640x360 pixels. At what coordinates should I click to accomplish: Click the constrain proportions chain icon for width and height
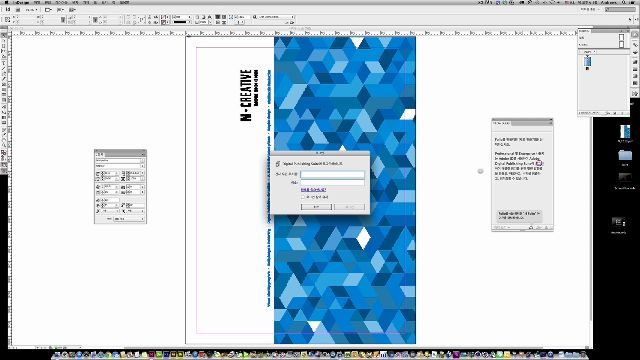(x=63, y=19)
